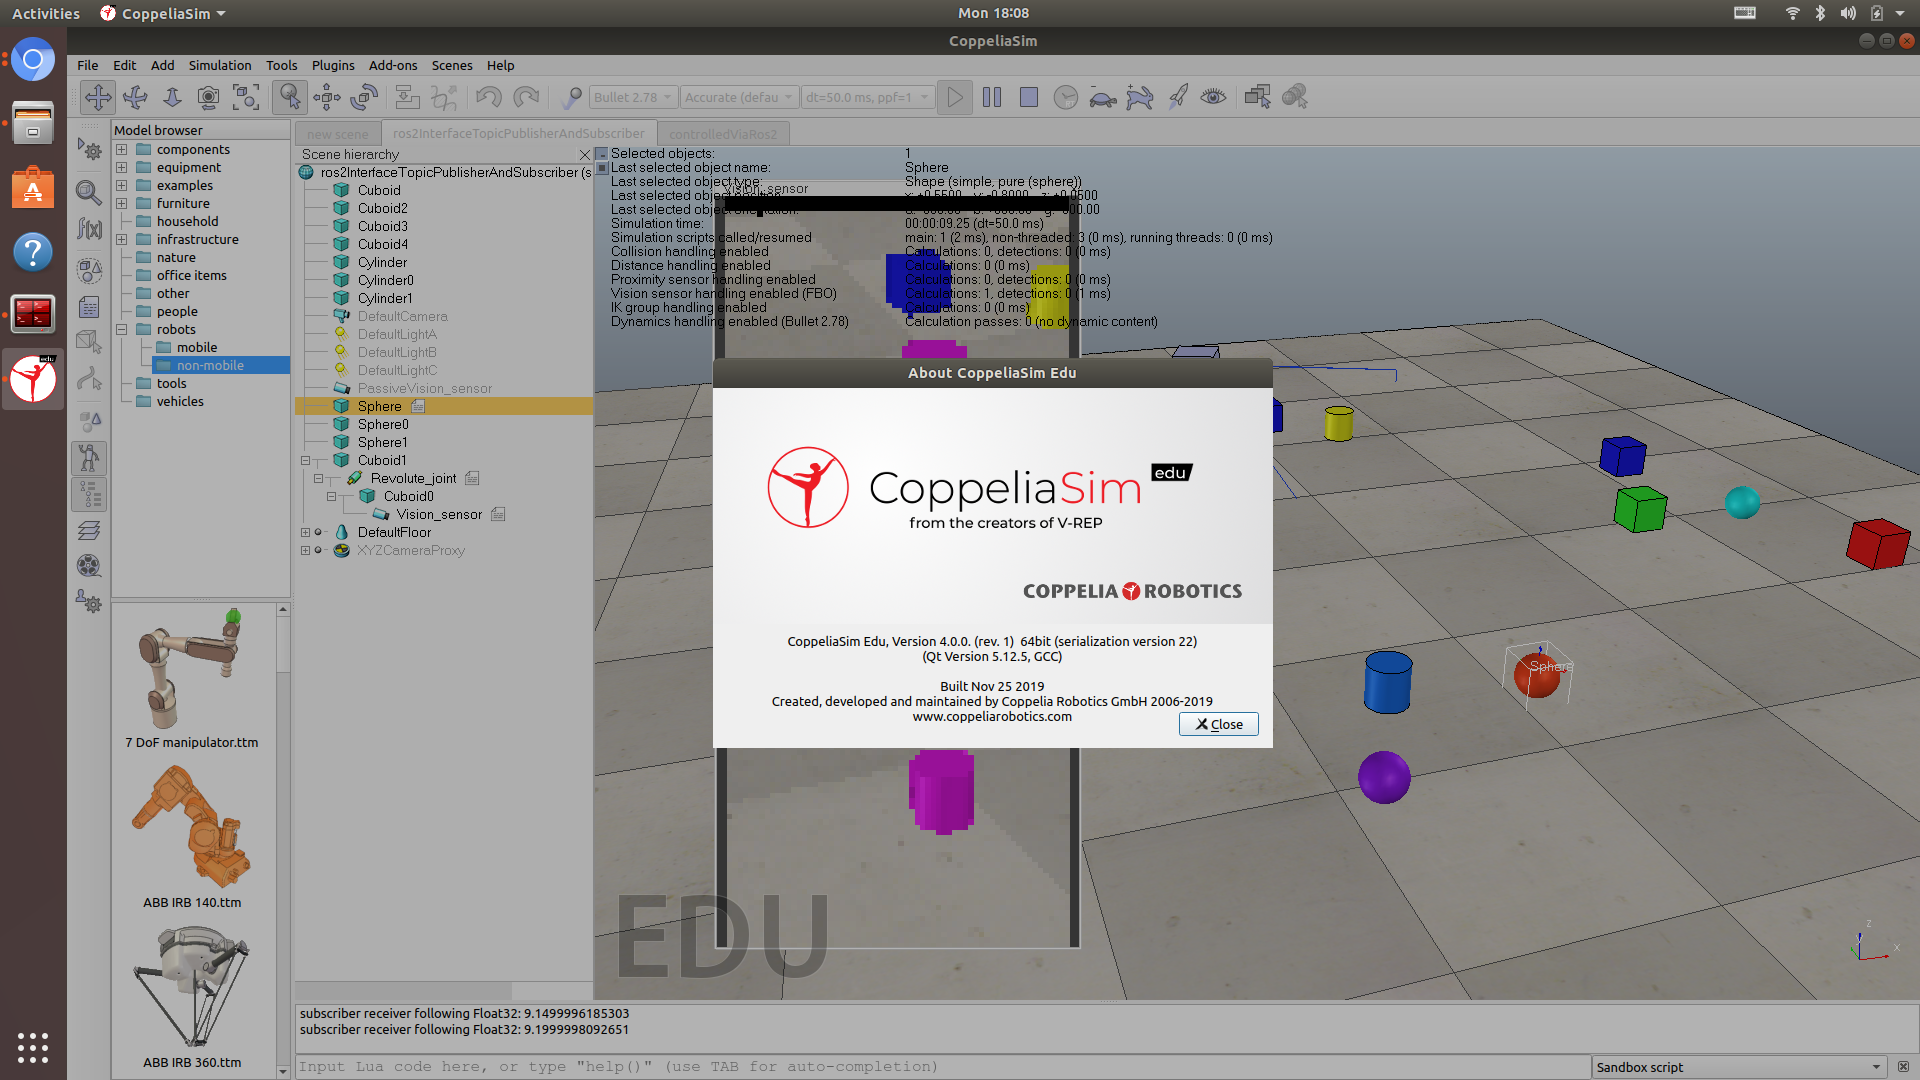Switch to the controlledViaRos2 scene tab
Viewport: 1920px width, 1080px height.
pyautogui.click(x=722, y=134)
